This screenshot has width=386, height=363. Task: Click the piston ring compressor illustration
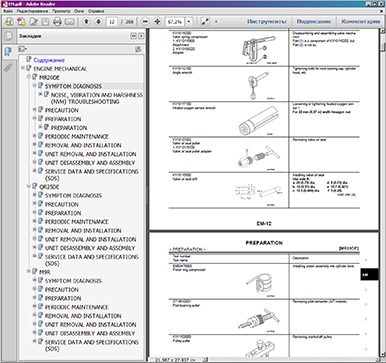pos(259,283)
